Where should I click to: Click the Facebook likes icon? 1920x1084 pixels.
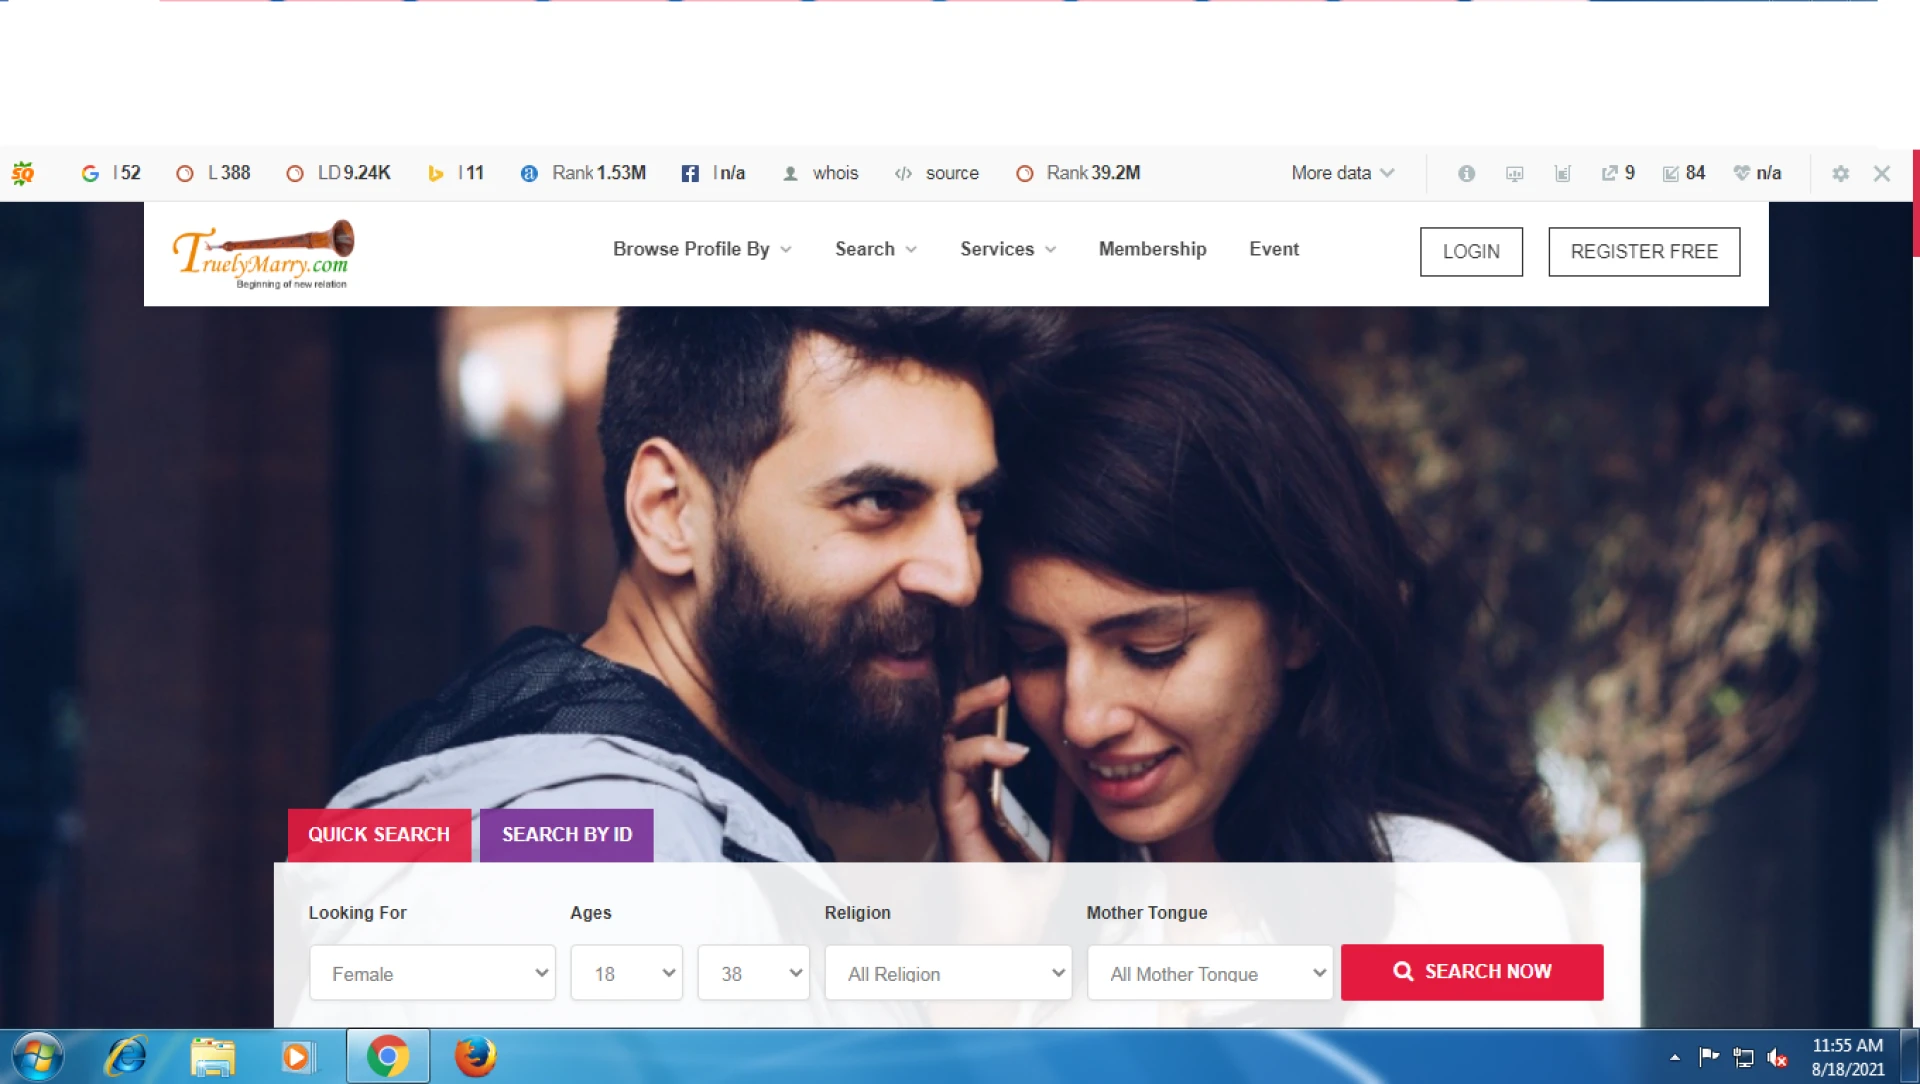[690, 173]
